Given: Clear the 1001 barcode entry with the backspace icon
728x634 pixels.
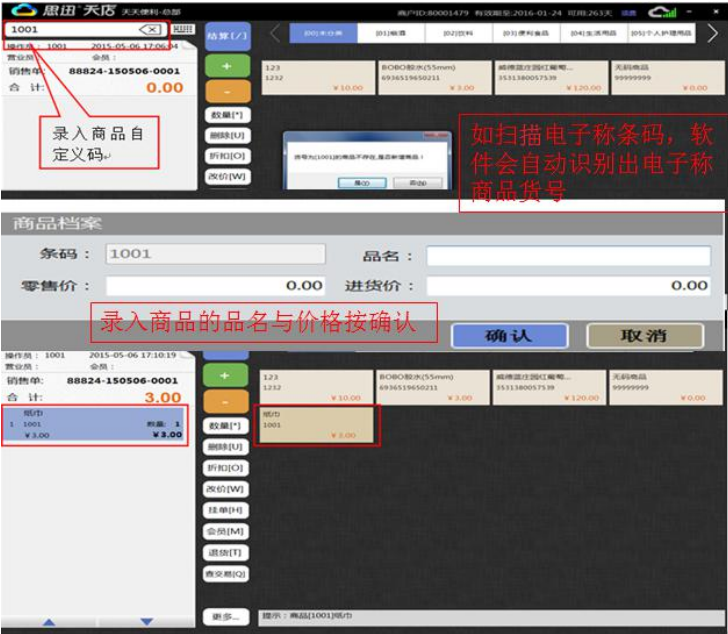Looking at the screenshot, I should 150,30.
